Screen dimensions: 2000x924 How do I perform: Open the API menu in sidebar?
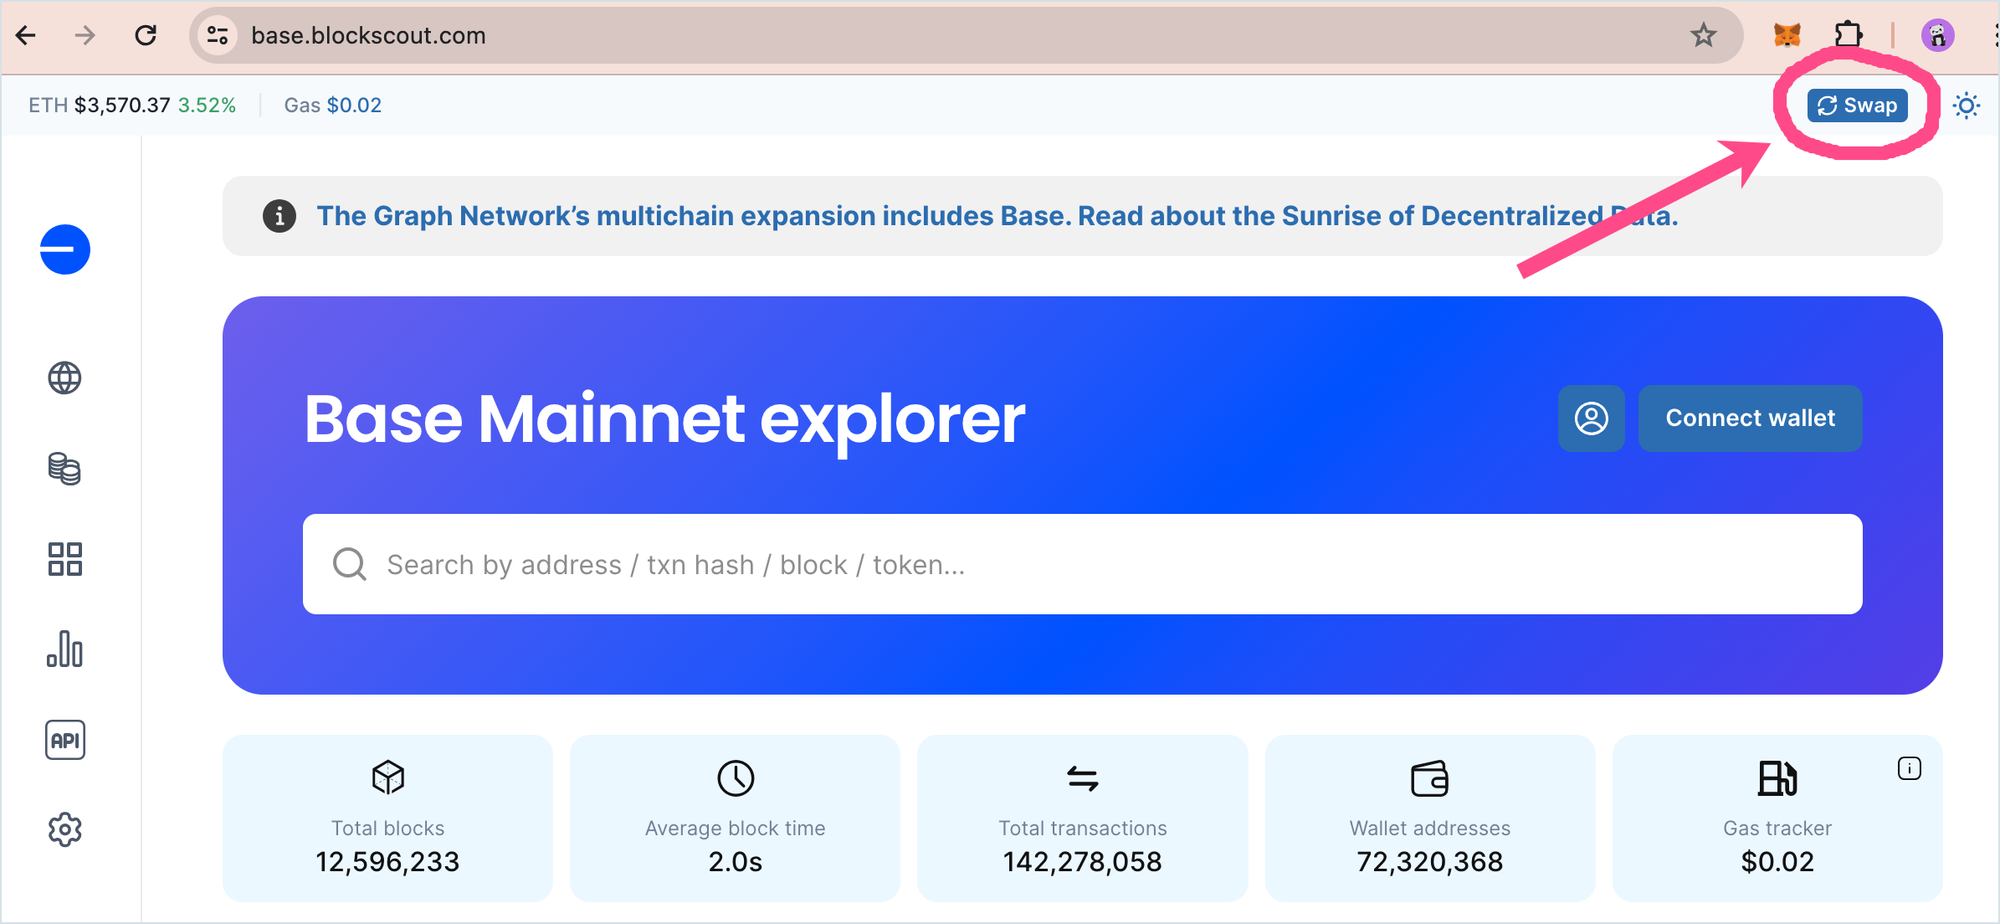coord(65,740)
